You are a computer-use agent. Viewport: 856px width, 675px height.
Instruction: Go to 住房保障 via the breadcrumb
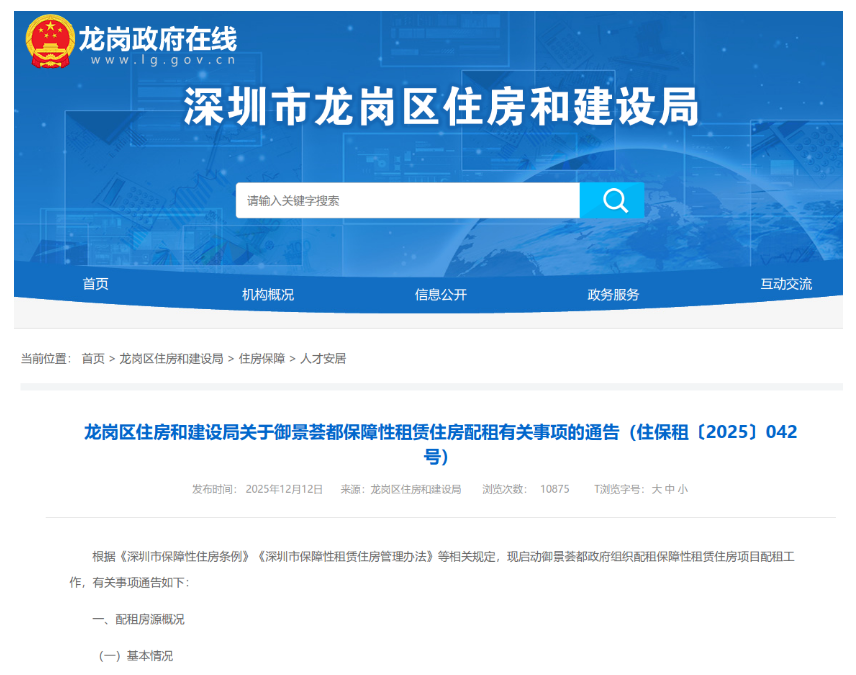click(262, 358)
